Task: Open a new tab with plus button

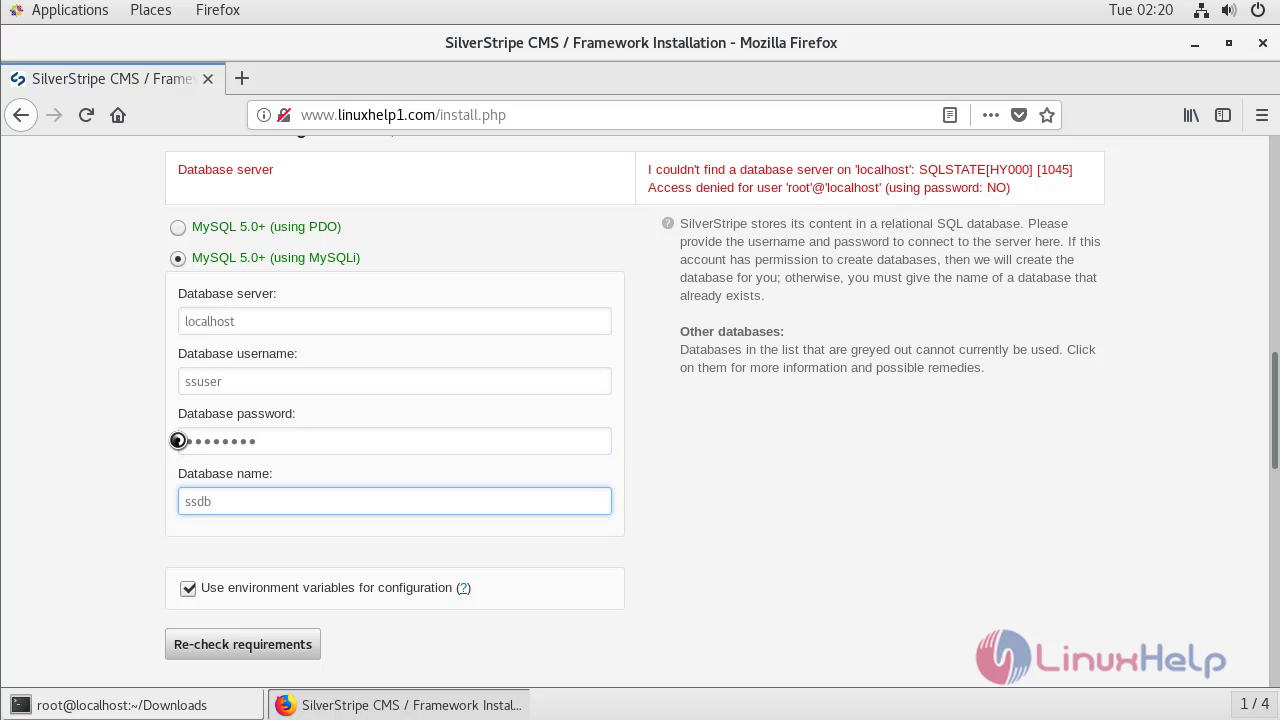Action: 242,78
